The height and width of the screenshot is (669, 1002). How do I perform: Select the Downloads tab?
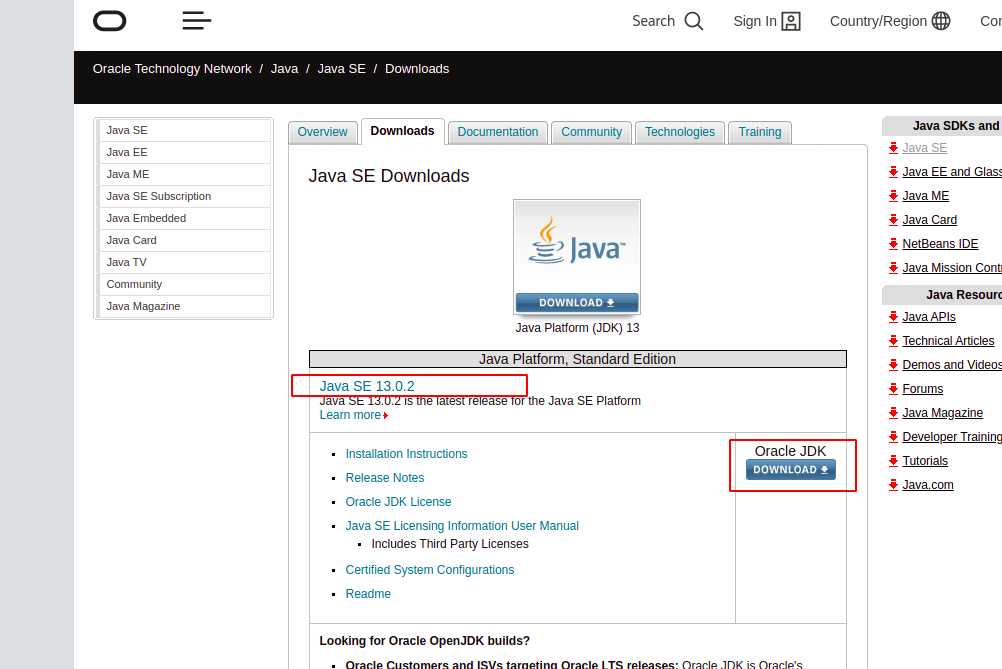tap(403, 131)
